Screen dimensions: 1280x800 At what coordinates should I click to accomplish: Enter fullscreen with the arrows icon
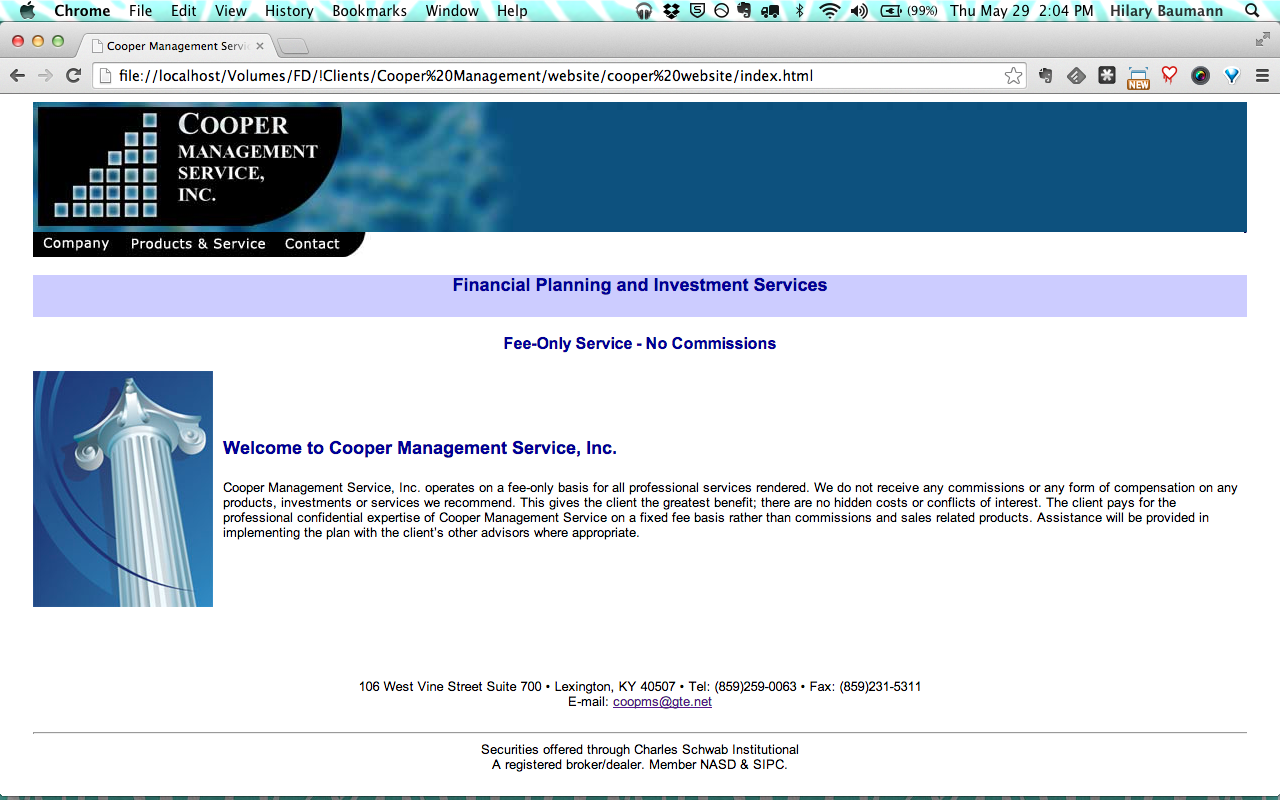pos(1263,39)
